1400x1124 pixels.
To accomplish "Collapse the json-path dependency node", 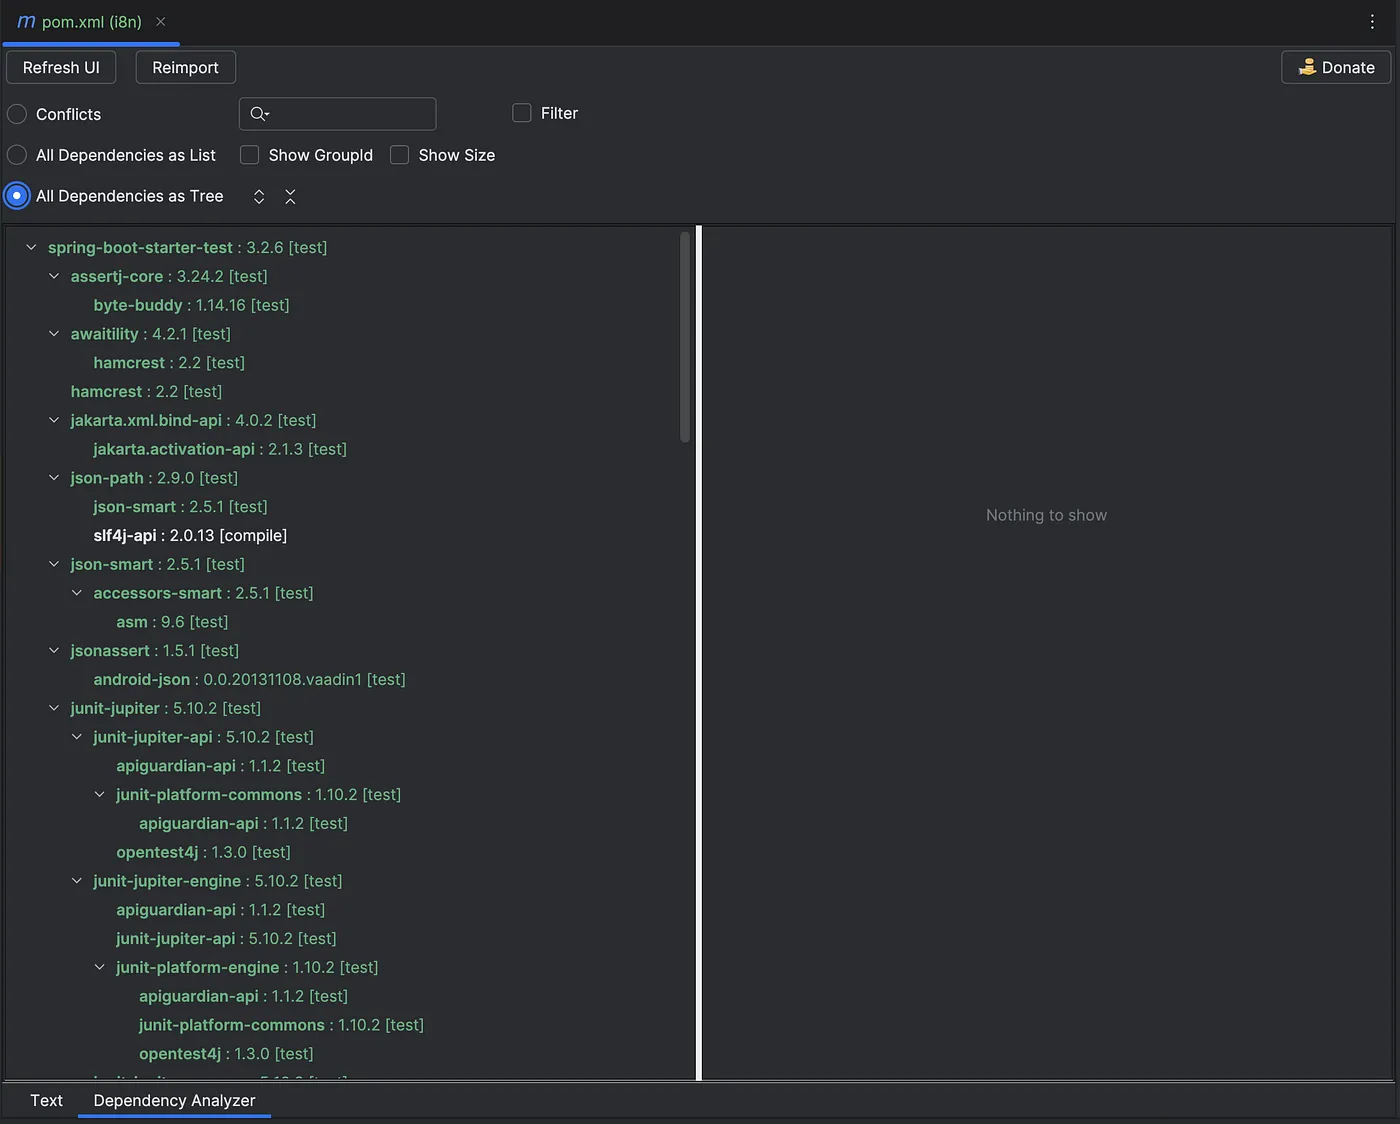I will click(54, 478).
